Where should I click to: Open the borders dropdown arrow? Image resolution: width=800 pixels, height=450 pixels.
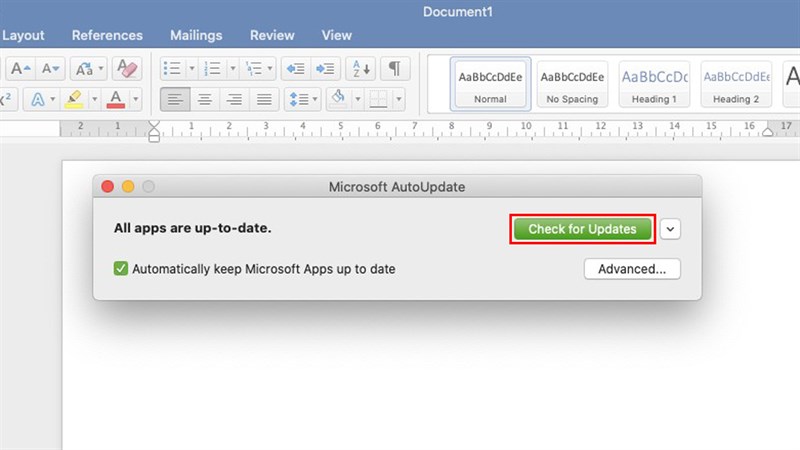pos(398,99)
